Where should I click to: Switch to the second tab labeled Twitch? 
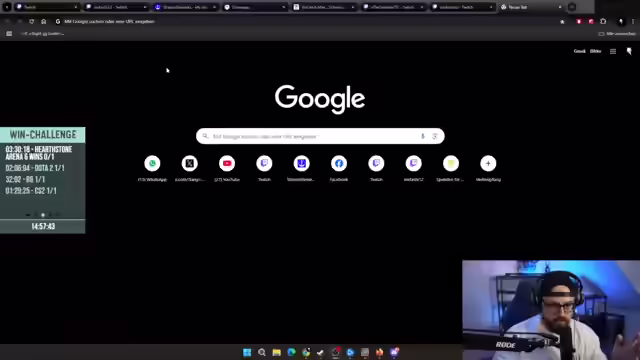(116, 7)
